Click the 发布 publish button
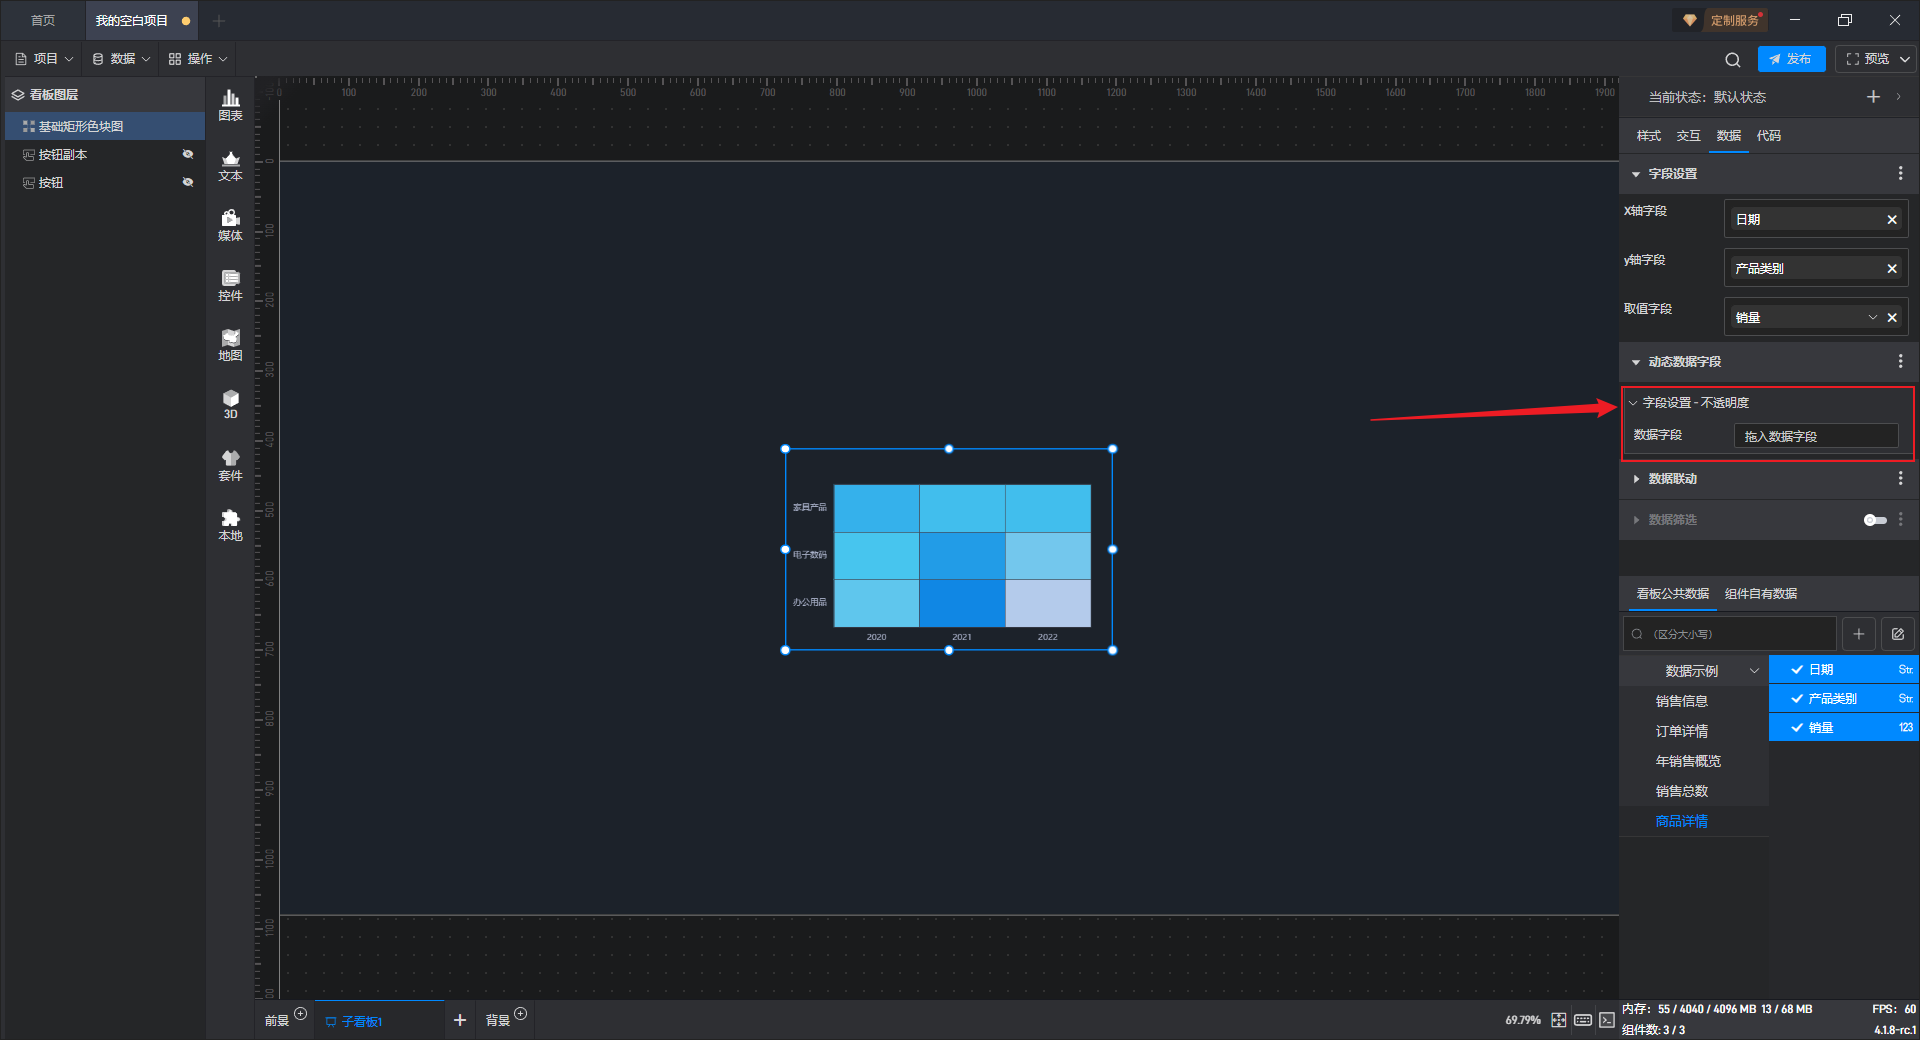 1791,59
